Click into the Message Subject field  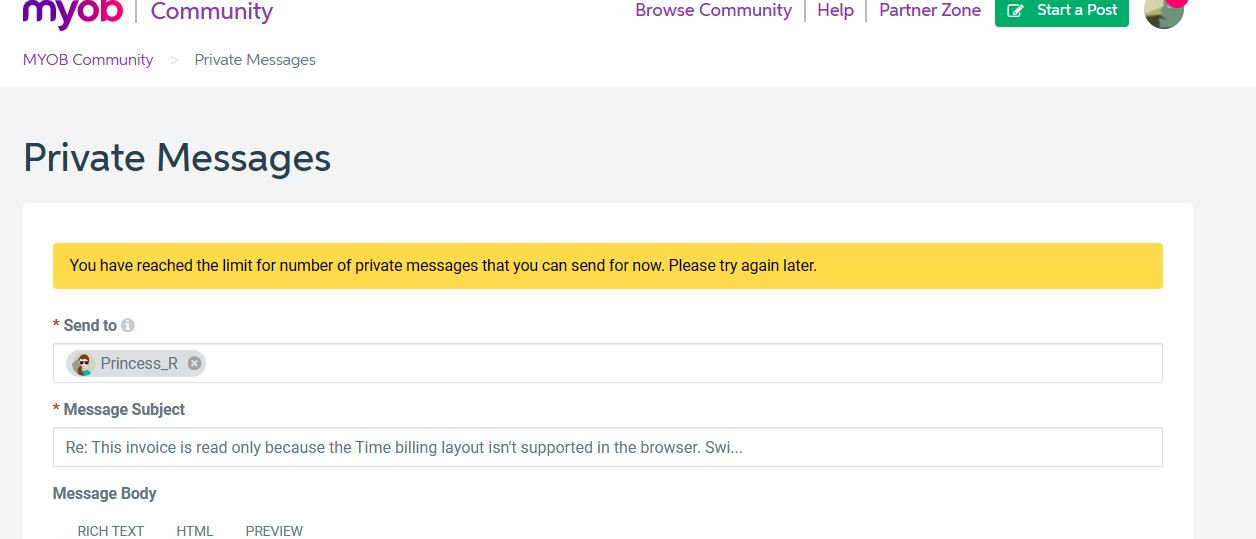tap(607, 447)
